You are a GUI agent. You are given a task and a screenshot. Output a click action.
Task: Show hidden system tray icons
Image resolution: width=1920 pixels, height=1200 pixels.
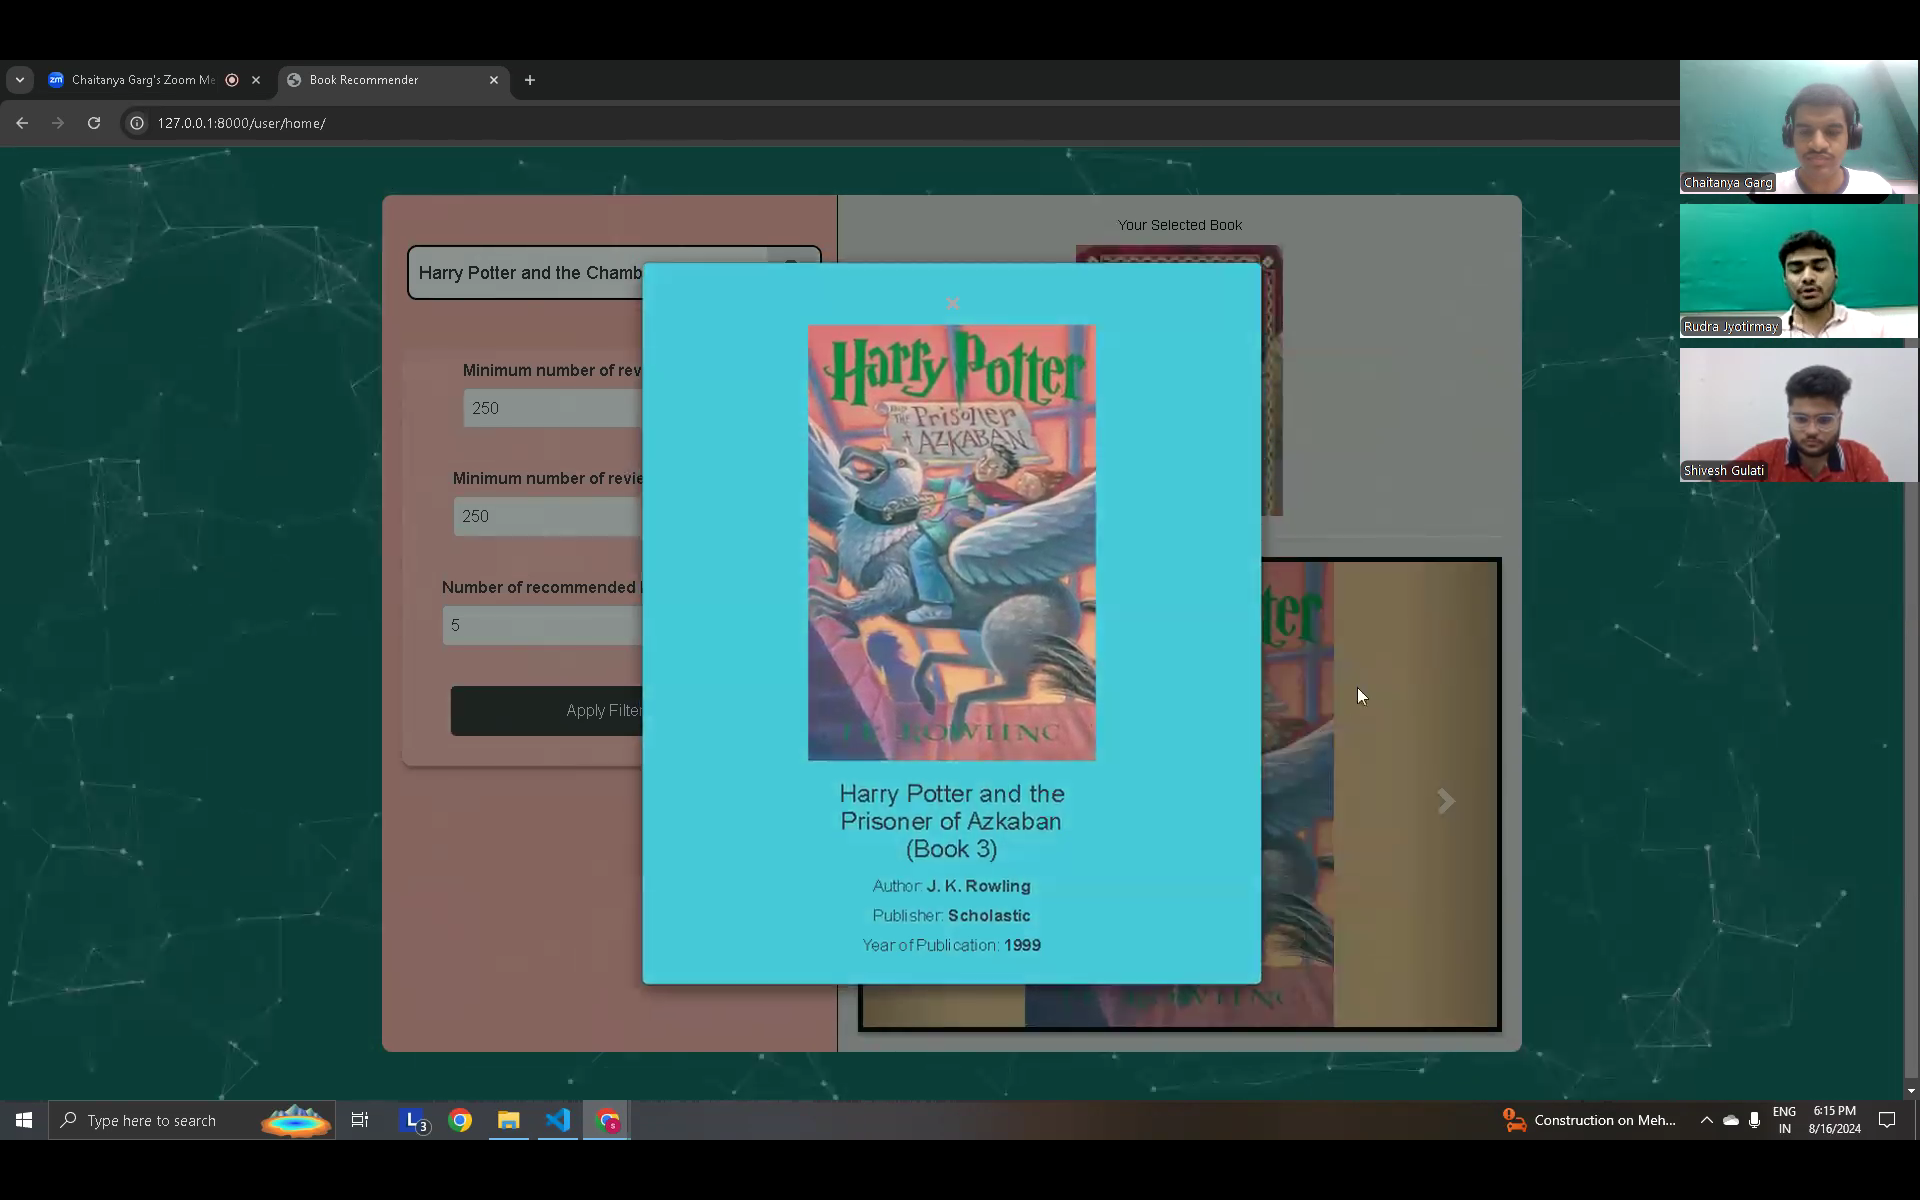coord(1706,1120)
